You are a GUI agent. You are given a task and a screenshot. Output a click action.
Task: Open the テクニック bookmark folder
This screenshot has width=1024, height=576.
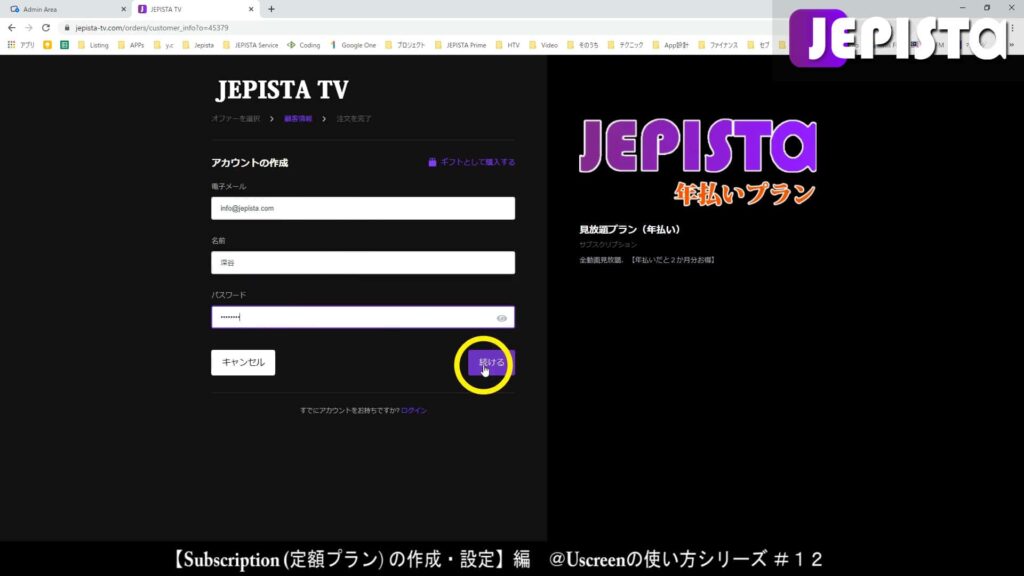pos(625,45)
